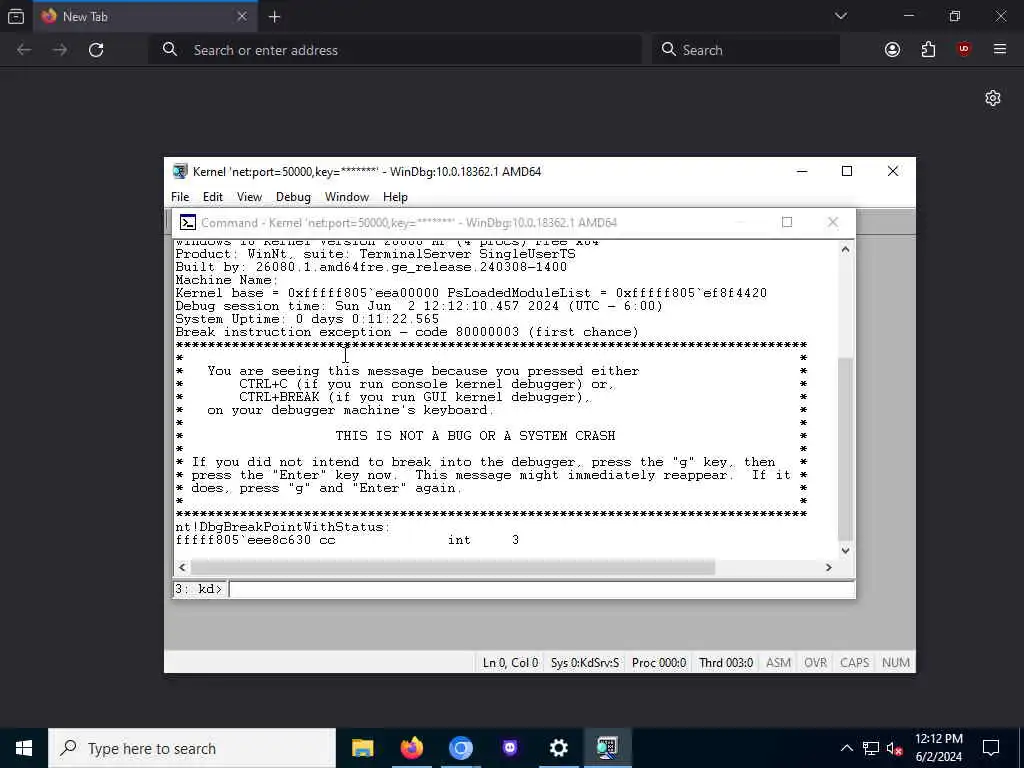
Task: Click the 'Debug session time' output line
Action: 419,306
